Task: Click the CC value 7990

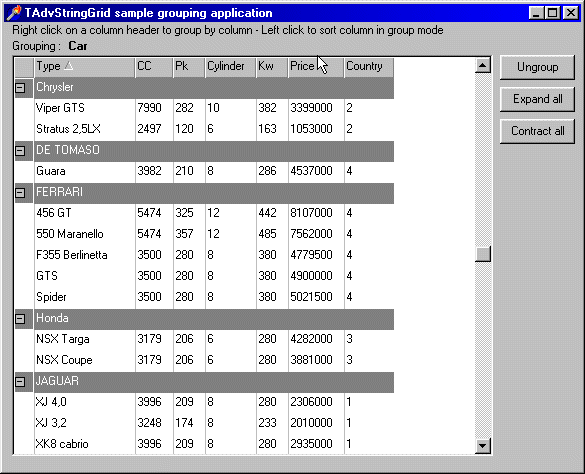Action: 154,109
